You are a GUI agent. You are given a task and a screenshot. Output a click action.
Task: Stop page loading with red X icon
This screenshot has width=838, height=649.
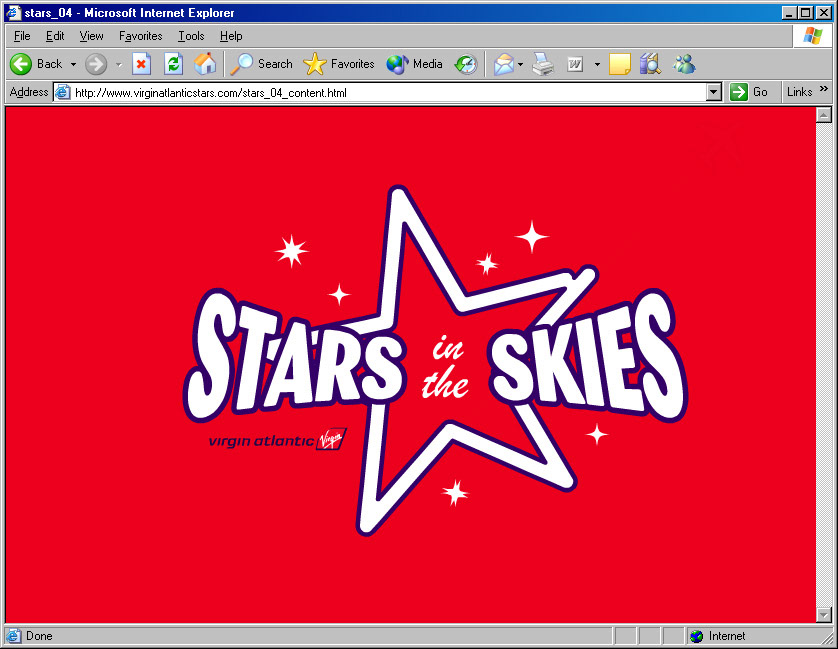pyautogui.click(x=141, y=64)
